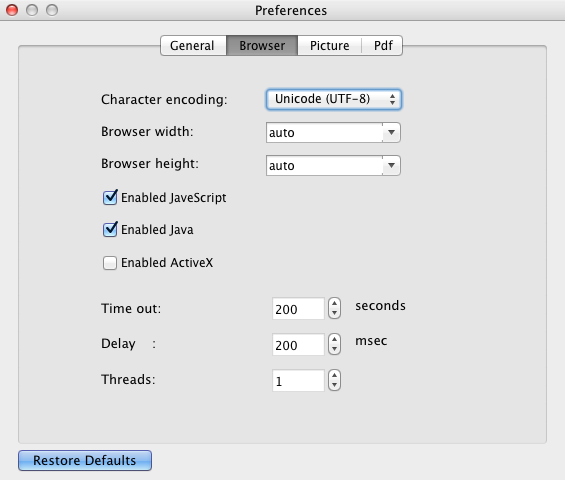
Task: Open the Pdf tab
Action: pyautogui.click(x=382, y=45)
